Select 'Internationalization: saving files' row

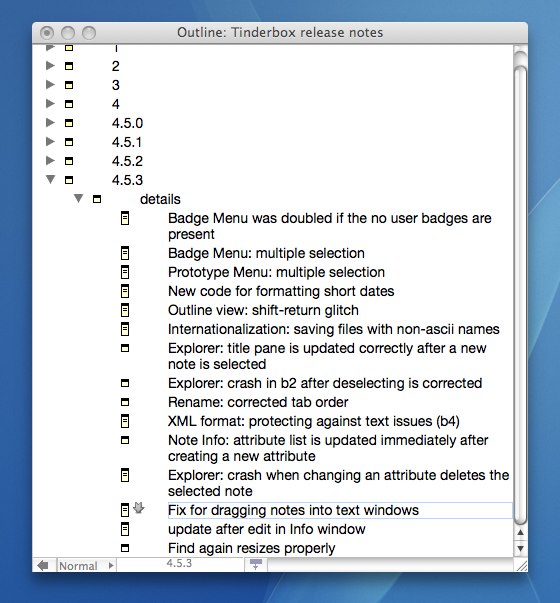333,329
